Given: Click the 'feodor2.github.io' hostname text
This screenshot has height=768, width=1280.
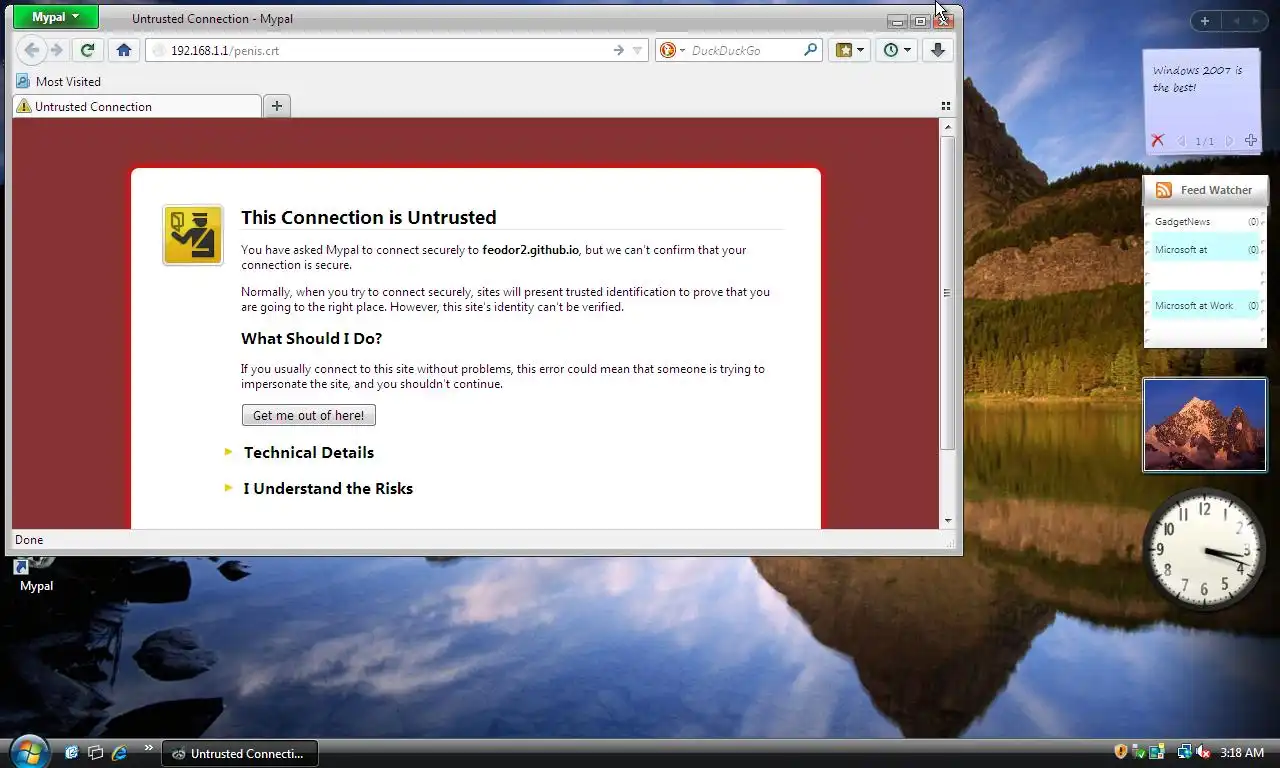Looking at the screenshot, I should point(530,250).
